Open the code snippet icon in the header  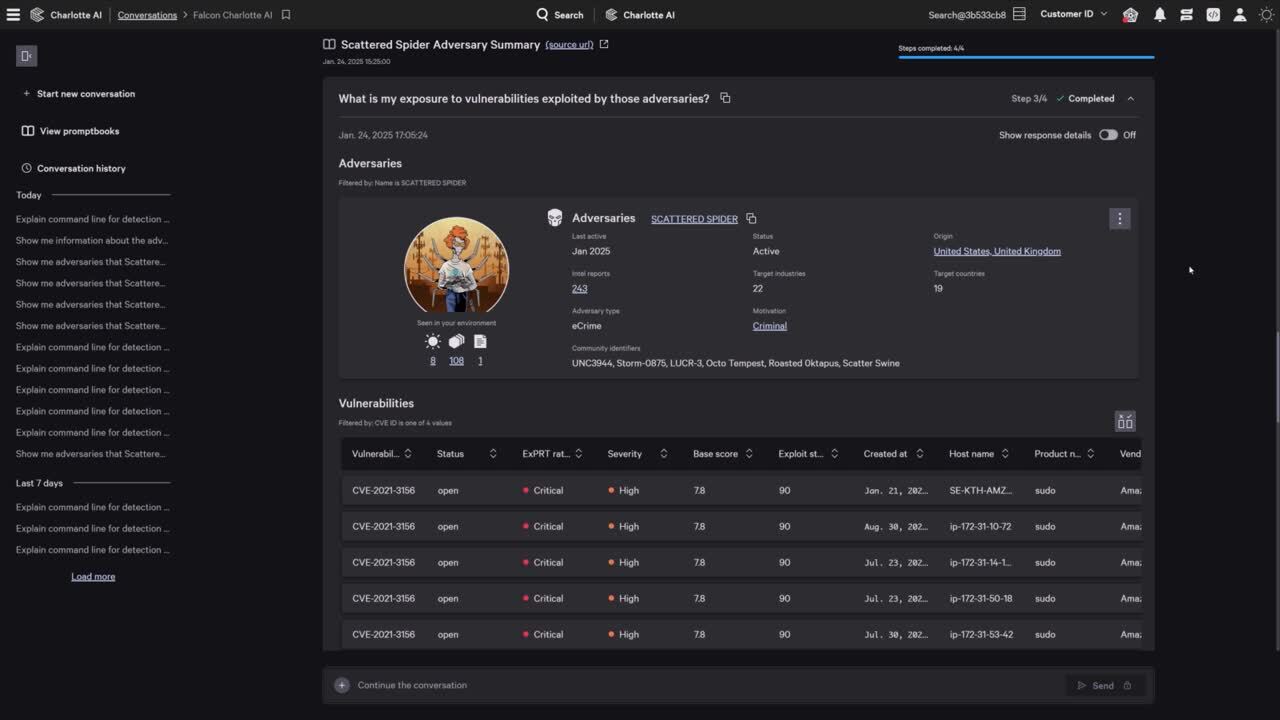(1213, 15)
